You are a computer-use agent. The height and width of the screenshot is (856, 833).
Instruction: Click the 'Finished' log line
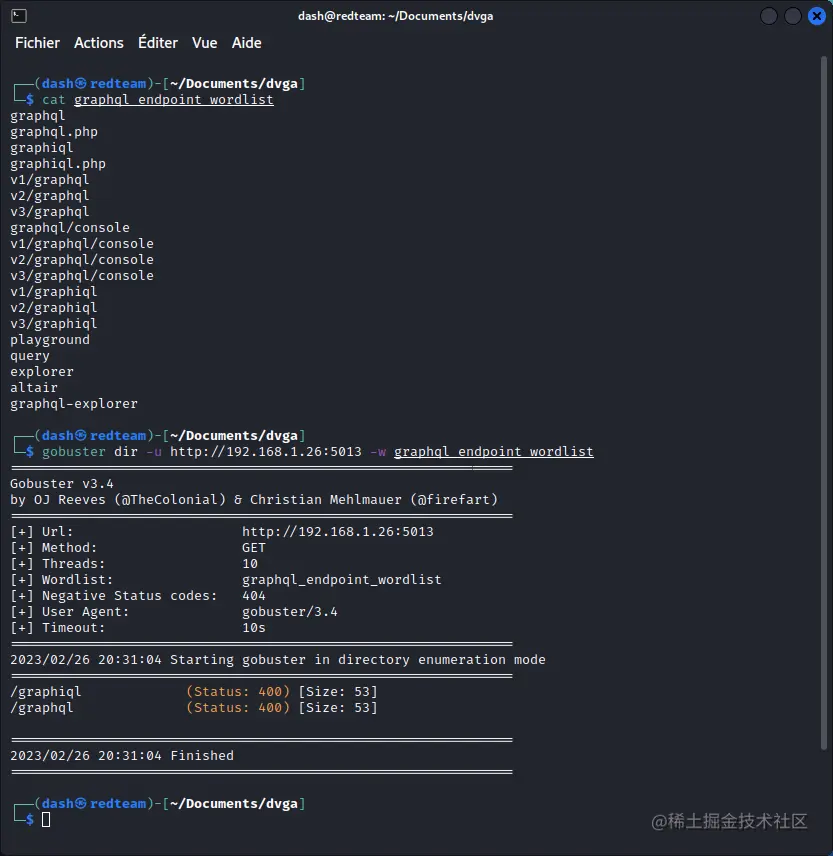(x=122, y=756)
